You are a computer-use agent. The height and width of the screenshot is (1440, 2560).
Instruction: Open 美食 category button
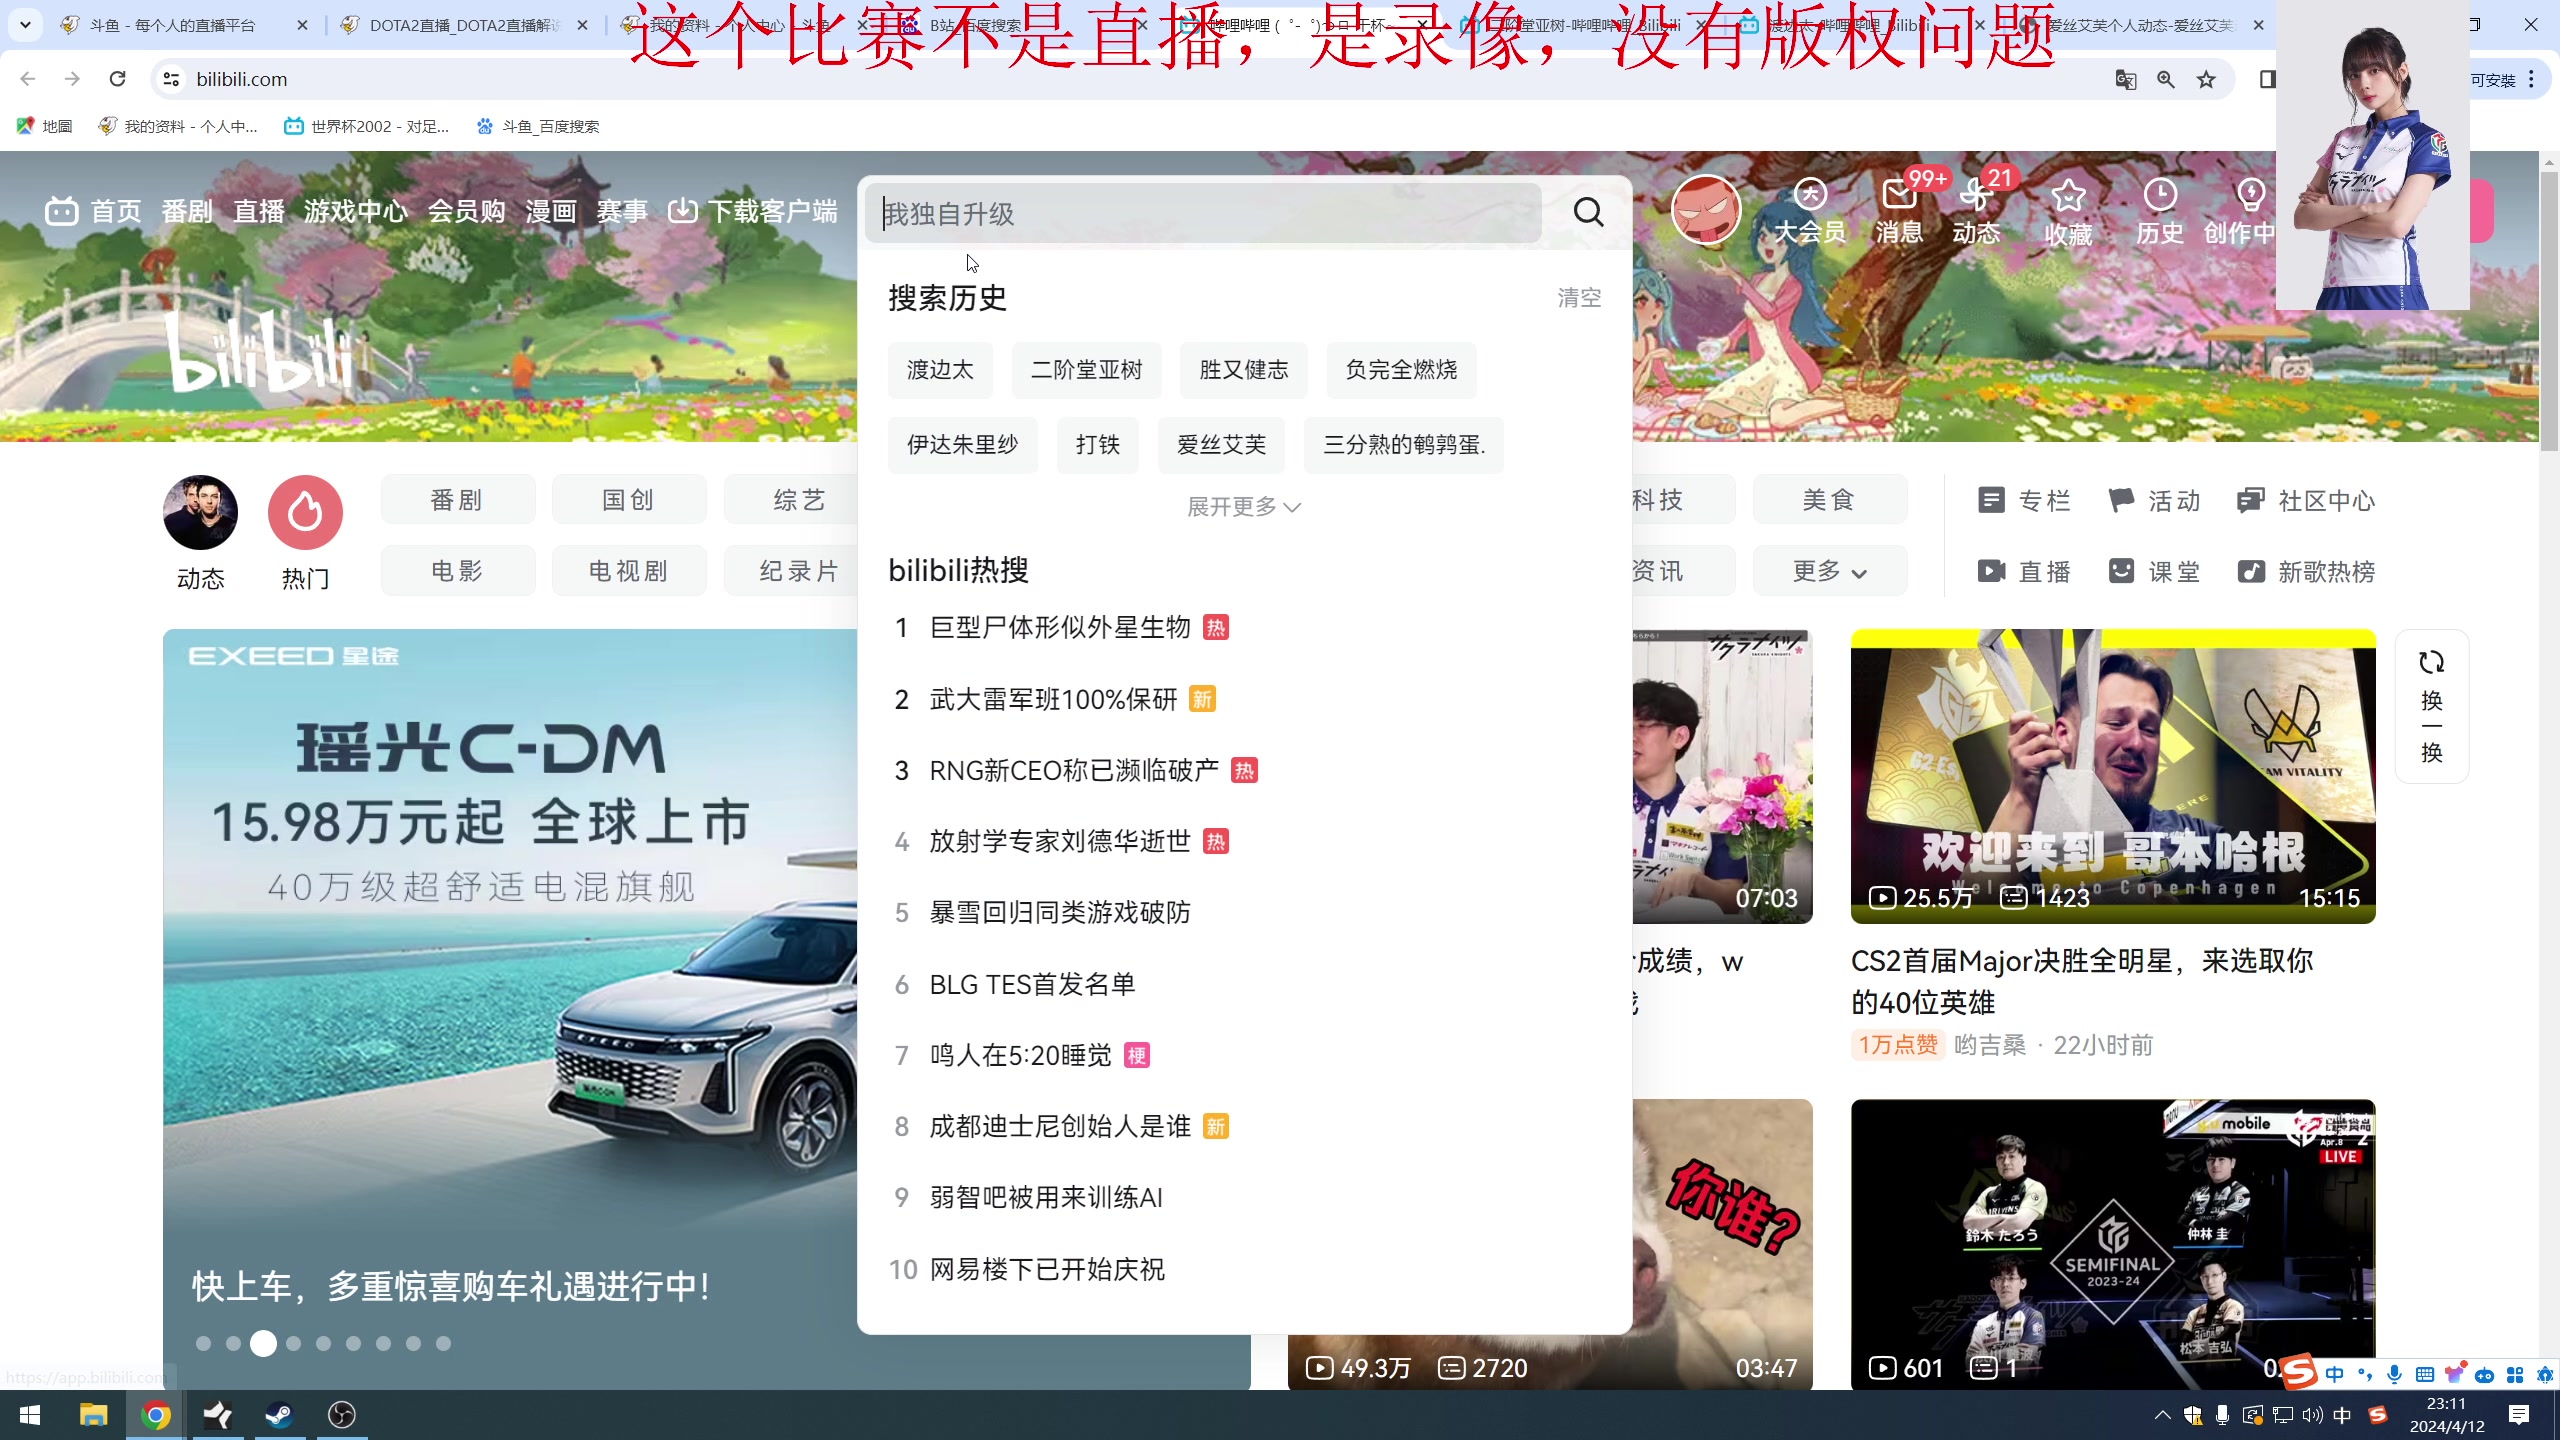tap(1829, 500)
